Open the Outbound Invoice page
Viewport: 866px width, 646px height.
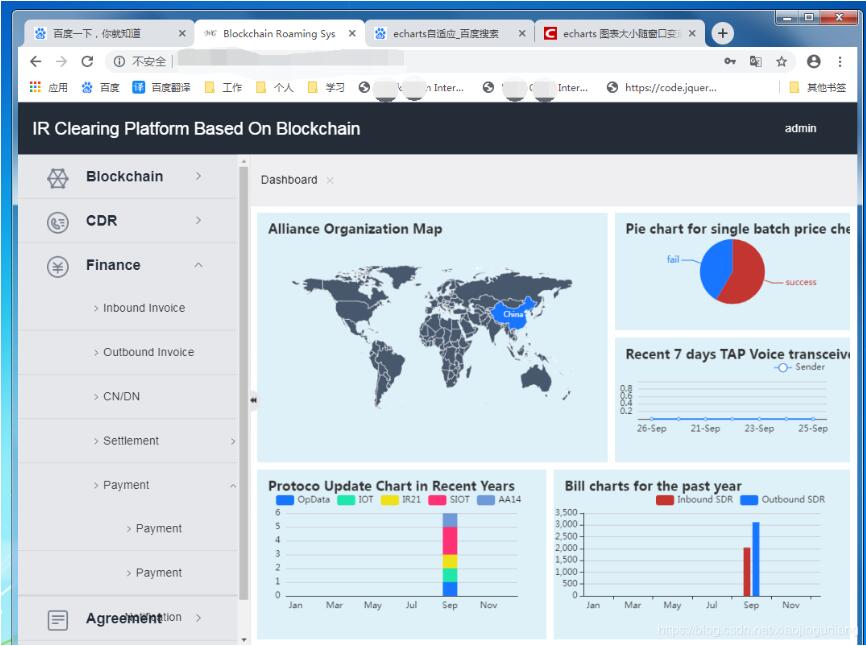click(148, 352)
